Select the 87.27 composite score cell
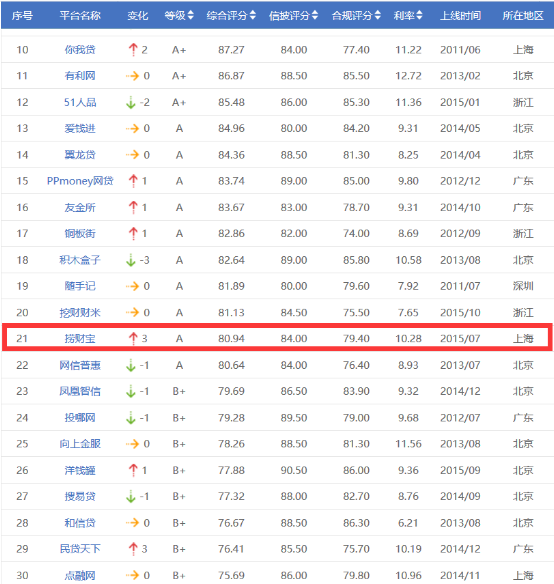The height and width of the screenshot is (584, 554). tap(231, 50)
